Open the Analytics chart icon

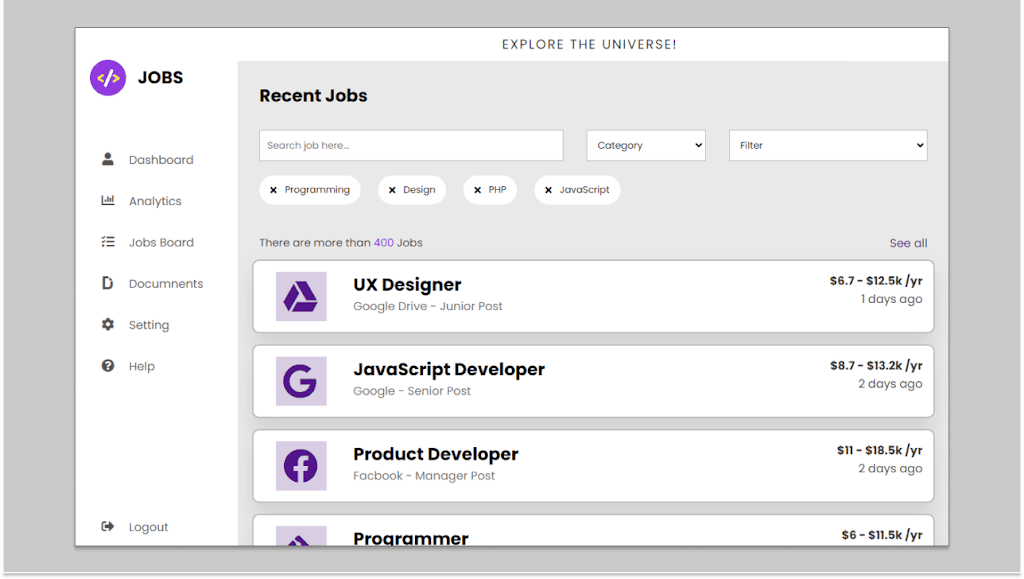coord(108,200)
